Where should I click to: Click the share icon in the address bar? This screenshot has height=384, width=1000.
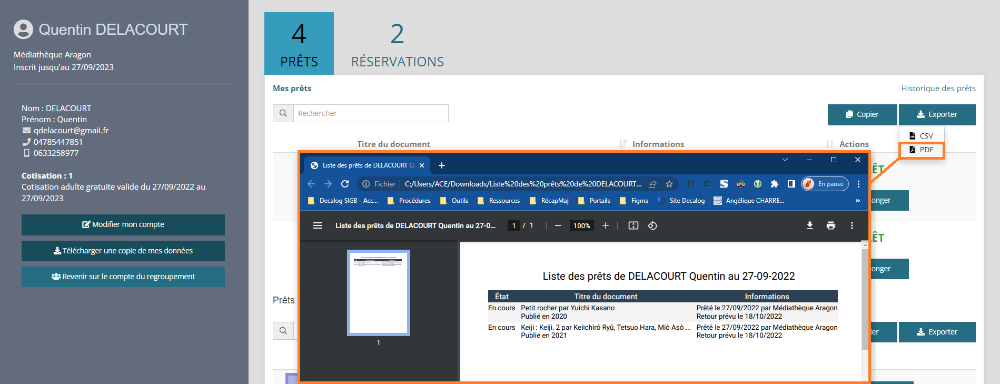tap(653, 184)
